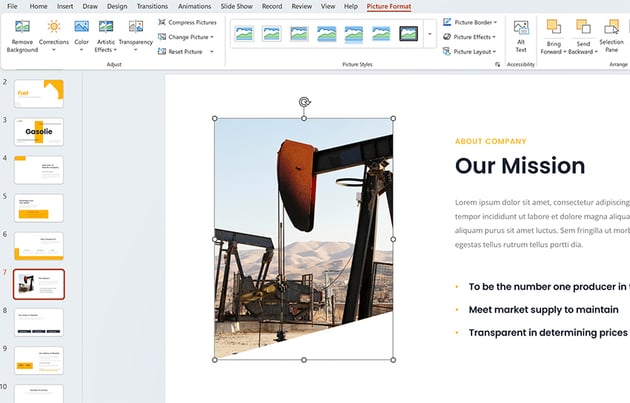
Task: Click the picture's rotation handle
Action: pyautogui.click(x=304, y=101)
